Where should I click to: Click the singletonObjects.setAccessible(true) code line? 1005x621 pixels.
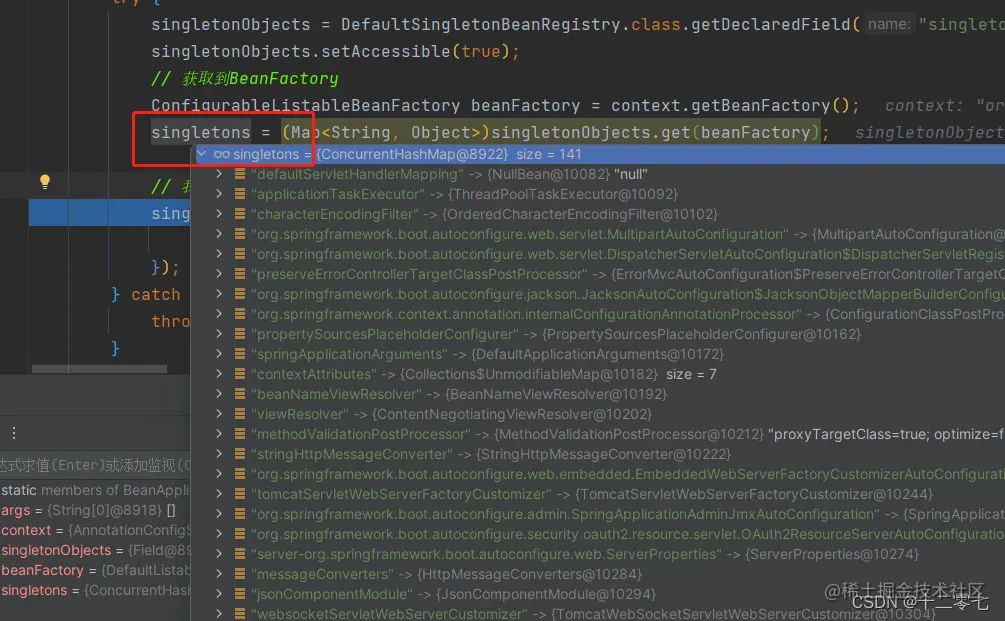coord(335,51)
